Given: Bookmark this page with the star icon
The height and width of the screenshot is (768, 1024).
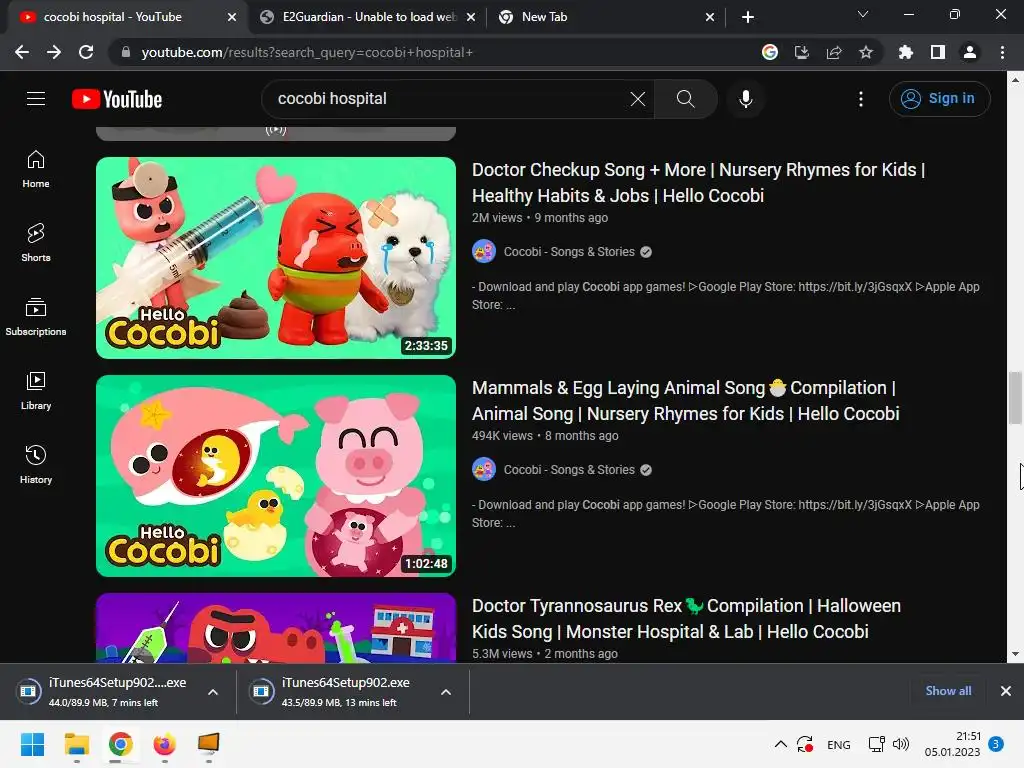Looking at the screenshot, I should pos(866,52).
